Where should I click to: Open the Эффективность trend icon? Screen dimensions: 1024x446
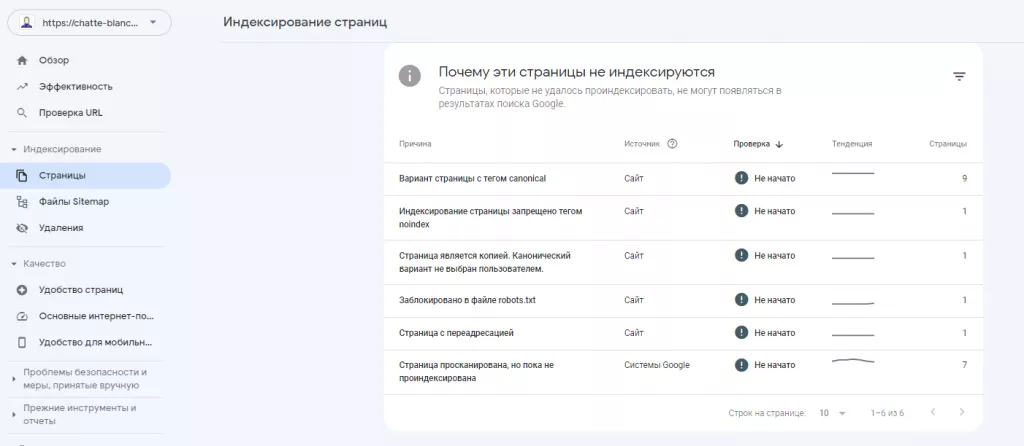pyautogui.click(x=22, y=86)
